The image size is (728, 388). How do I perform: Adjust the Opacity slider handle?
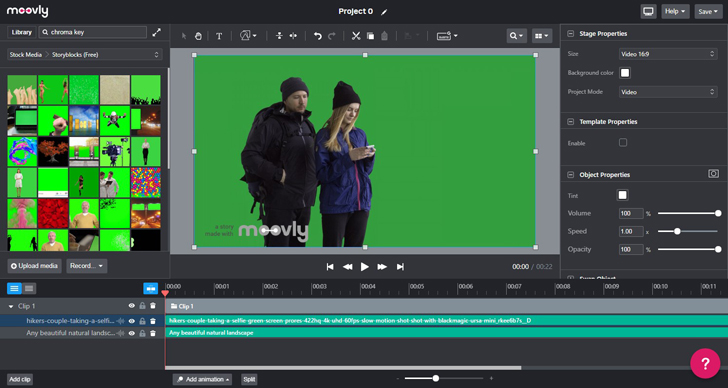(x=718, y=249)
